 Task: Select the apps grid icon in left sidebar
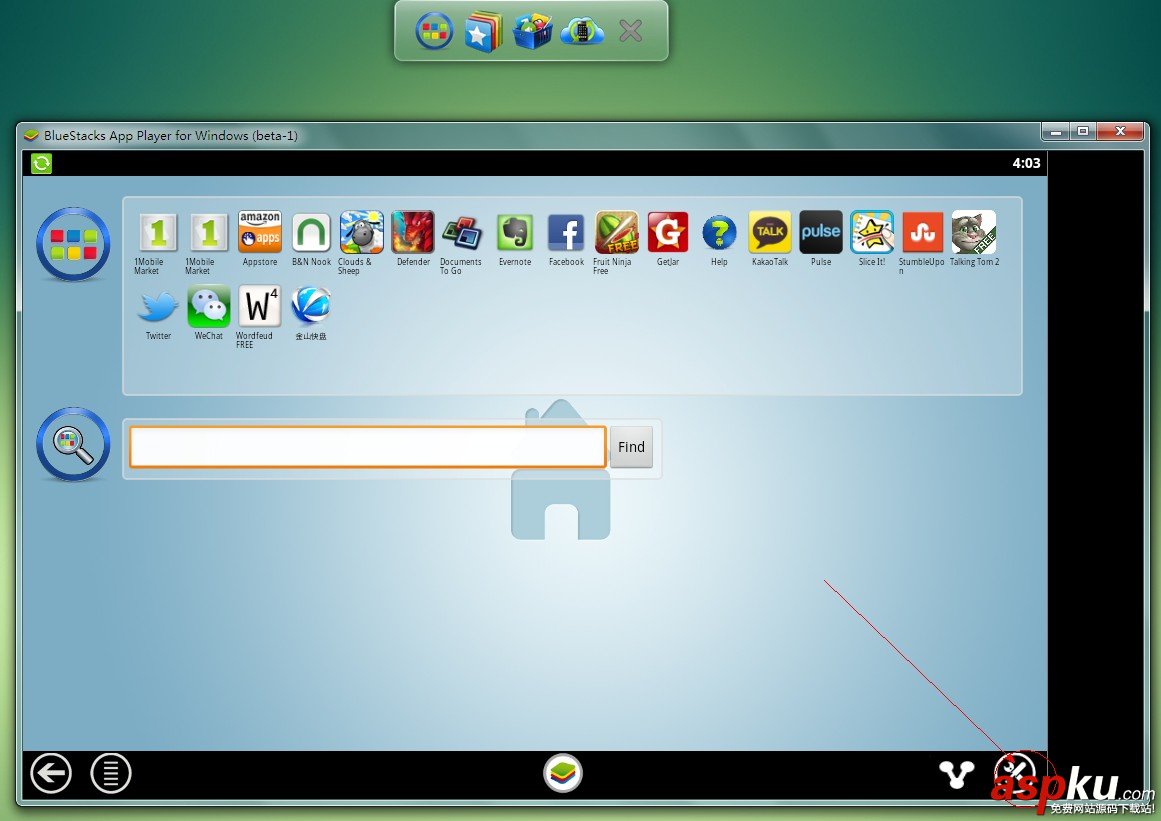pos(72,244)
